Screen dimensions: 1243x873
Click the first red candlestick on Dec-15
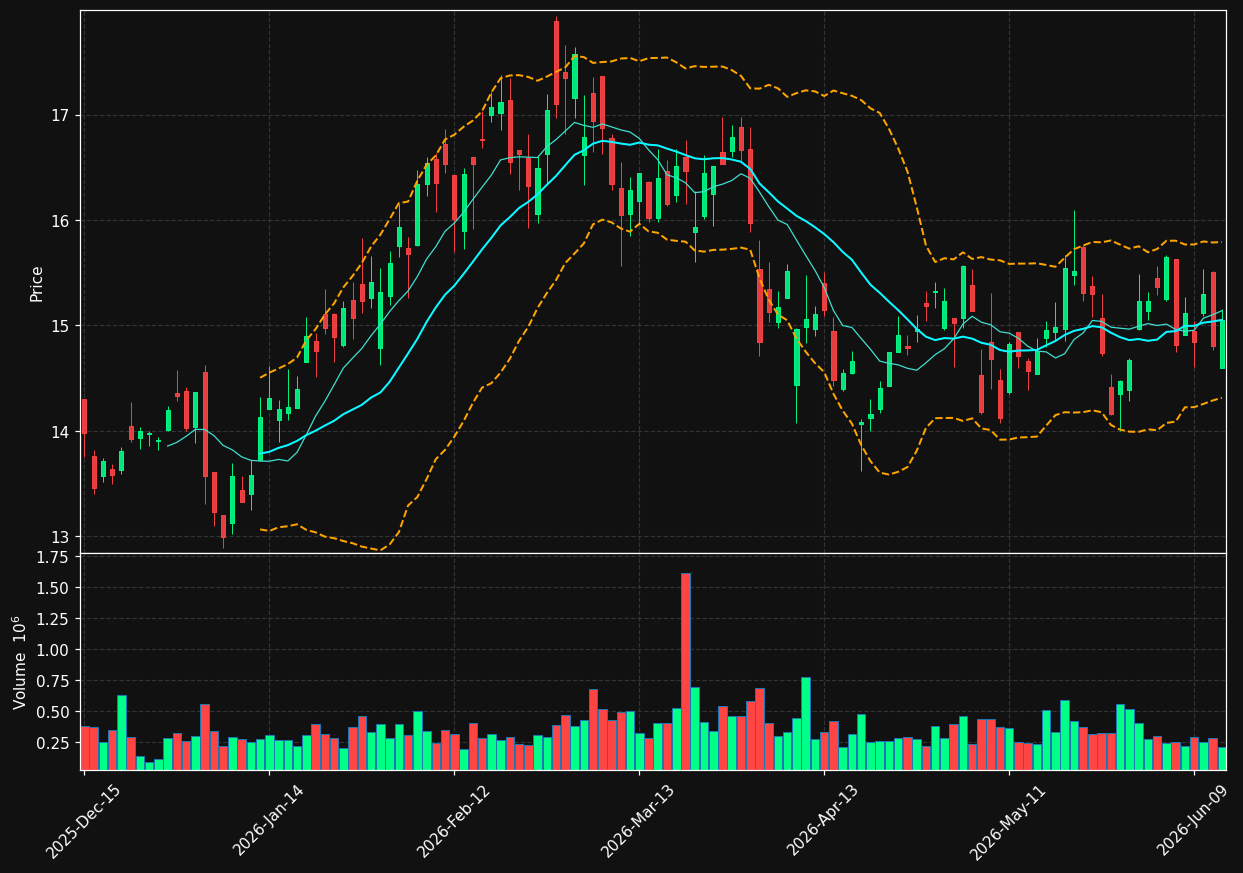pos(84,416)
